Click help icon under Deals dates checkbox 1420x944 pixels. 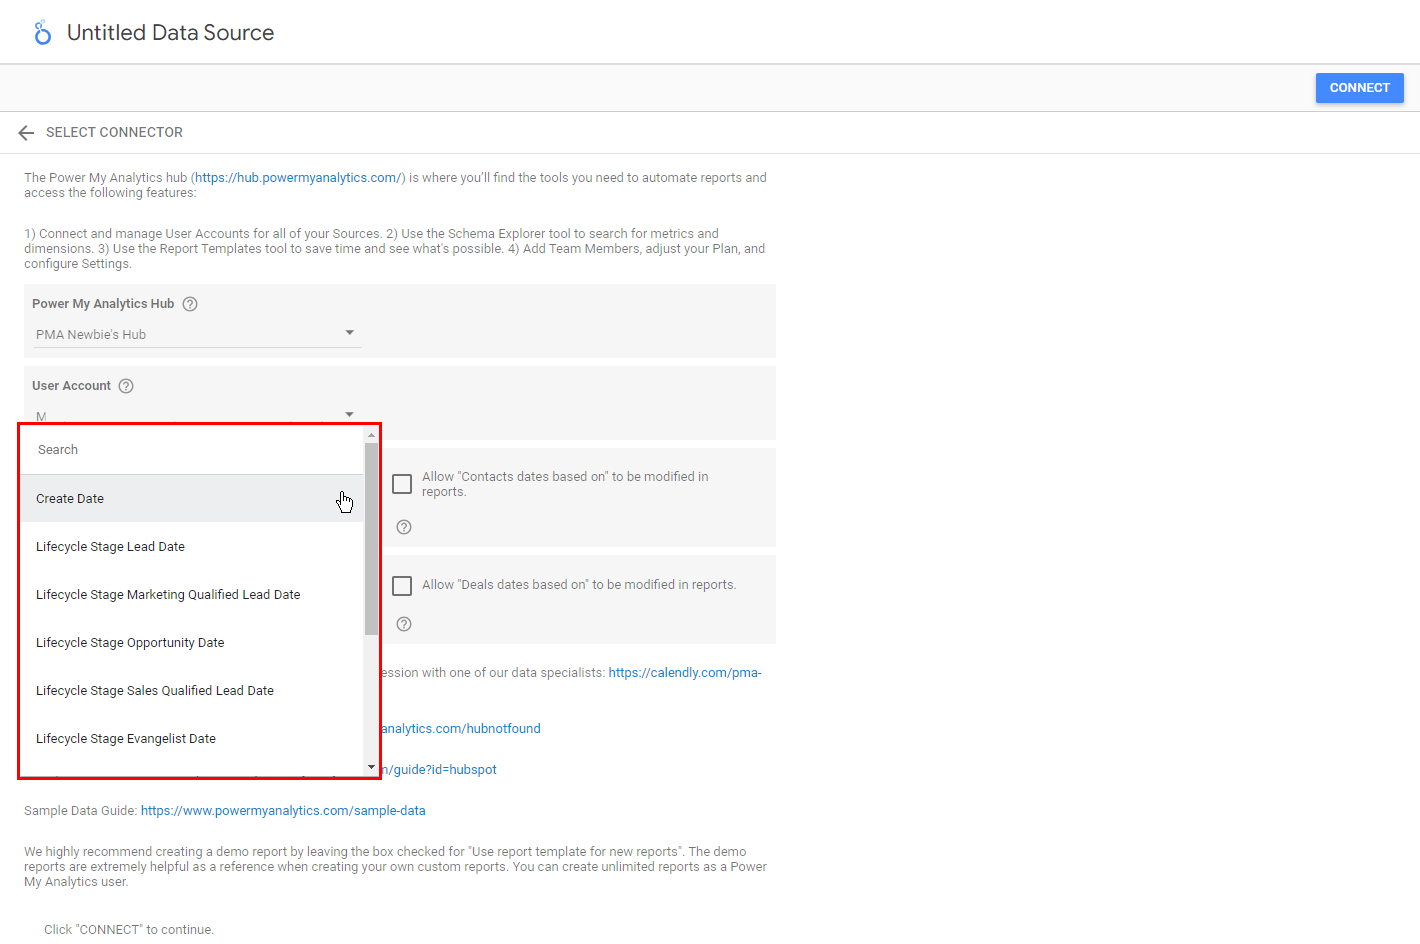pyautogui.click(x=404, y=624)
